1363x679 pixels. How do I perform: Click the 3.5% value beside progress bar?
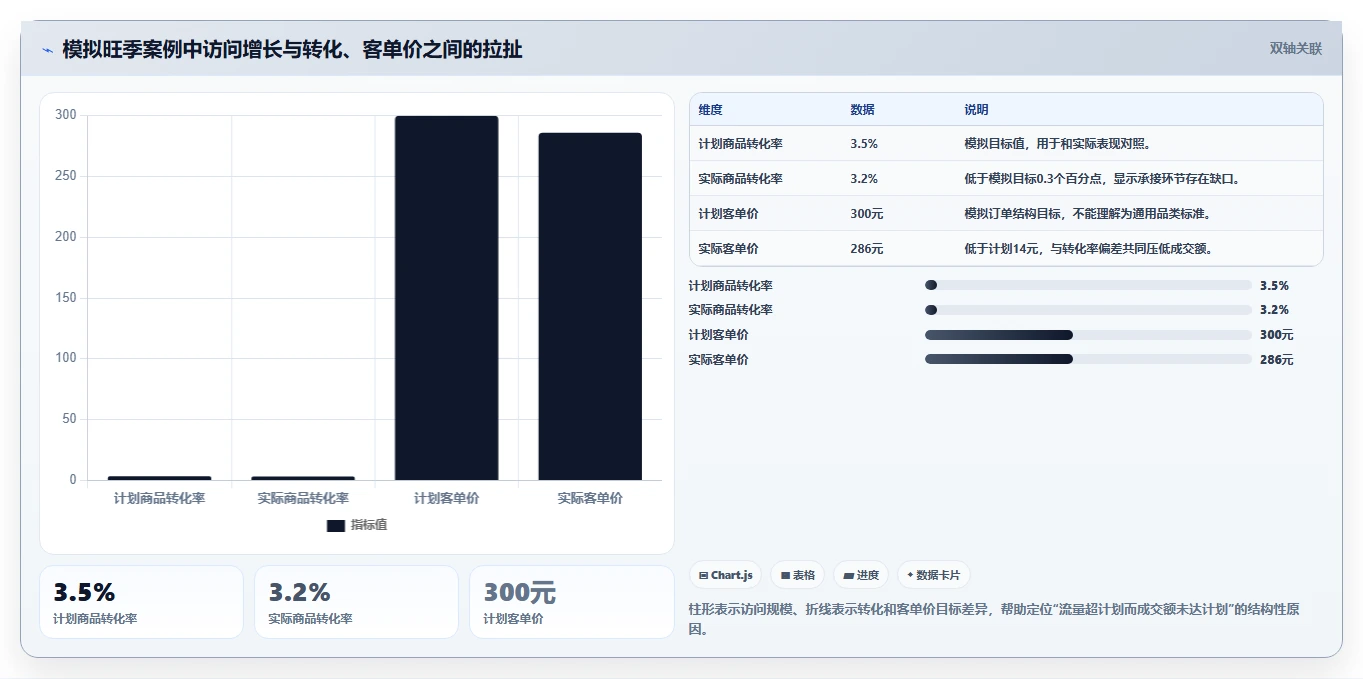[1274, 285]
